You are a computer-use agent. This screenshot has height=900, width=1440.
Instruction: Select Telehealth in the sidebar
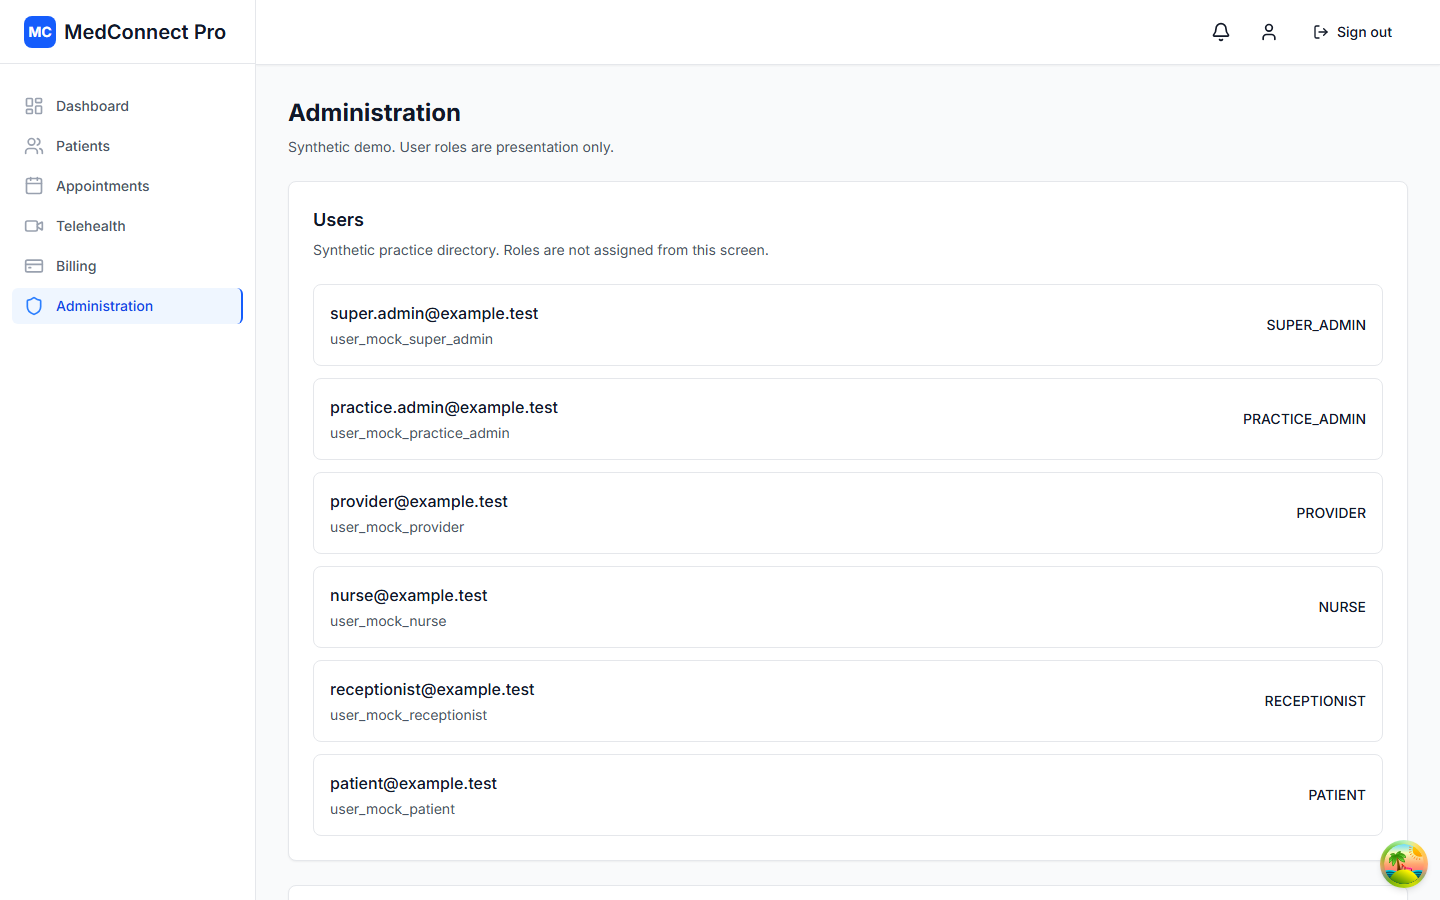(127, 226)
